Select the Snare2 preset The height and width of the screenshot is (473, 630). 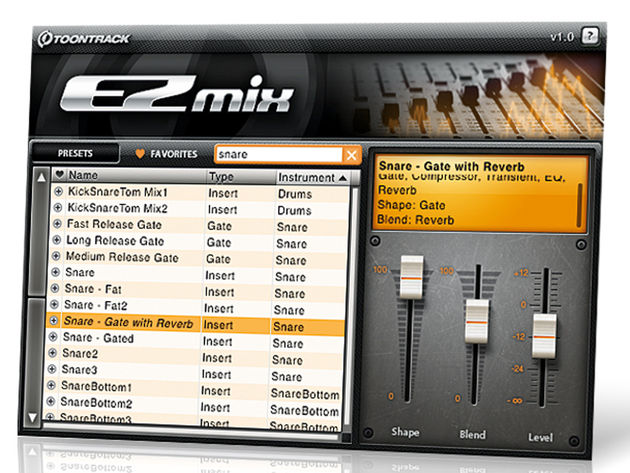point(80,354)
